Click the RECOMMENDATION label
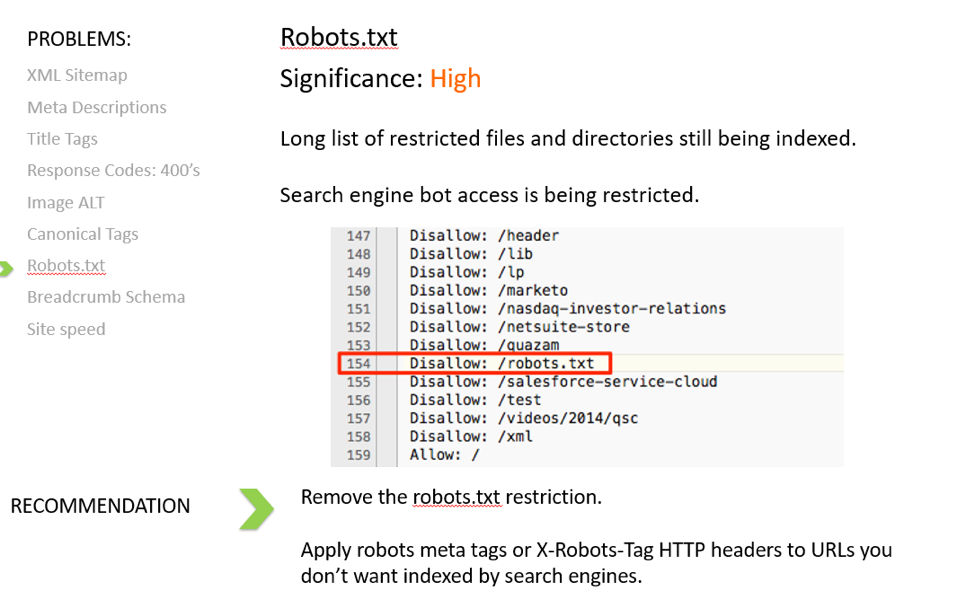This screenshot has height=600, width=974. (x=100, y=506)
